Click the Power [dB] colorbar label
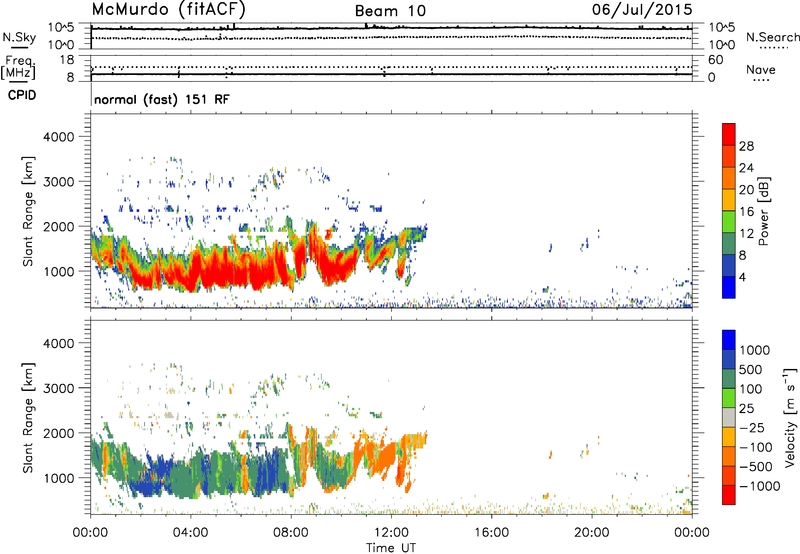Screen dimensions: 800x554 764,211
